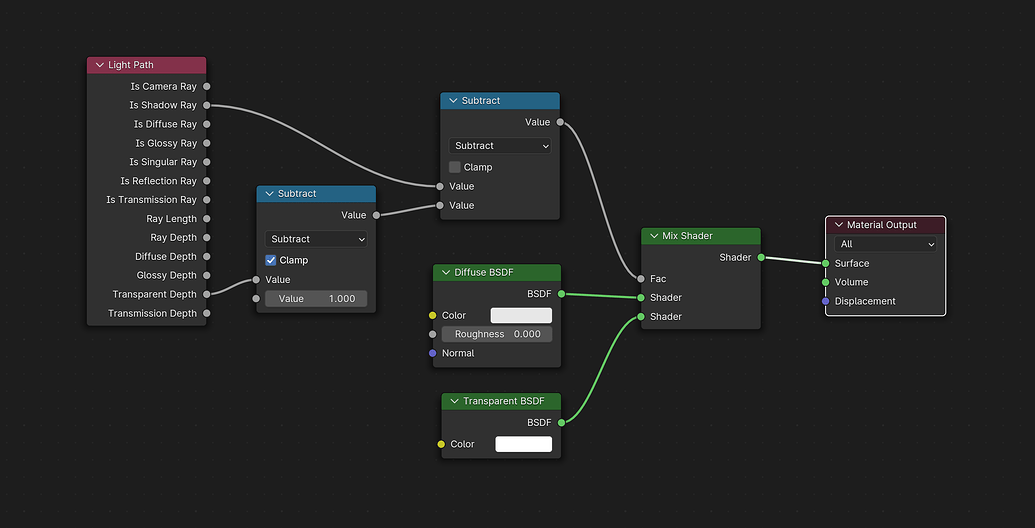Click the Is Glossy Ray output socket
This screenshot has width=1035, height=528.
coord(207,143)
